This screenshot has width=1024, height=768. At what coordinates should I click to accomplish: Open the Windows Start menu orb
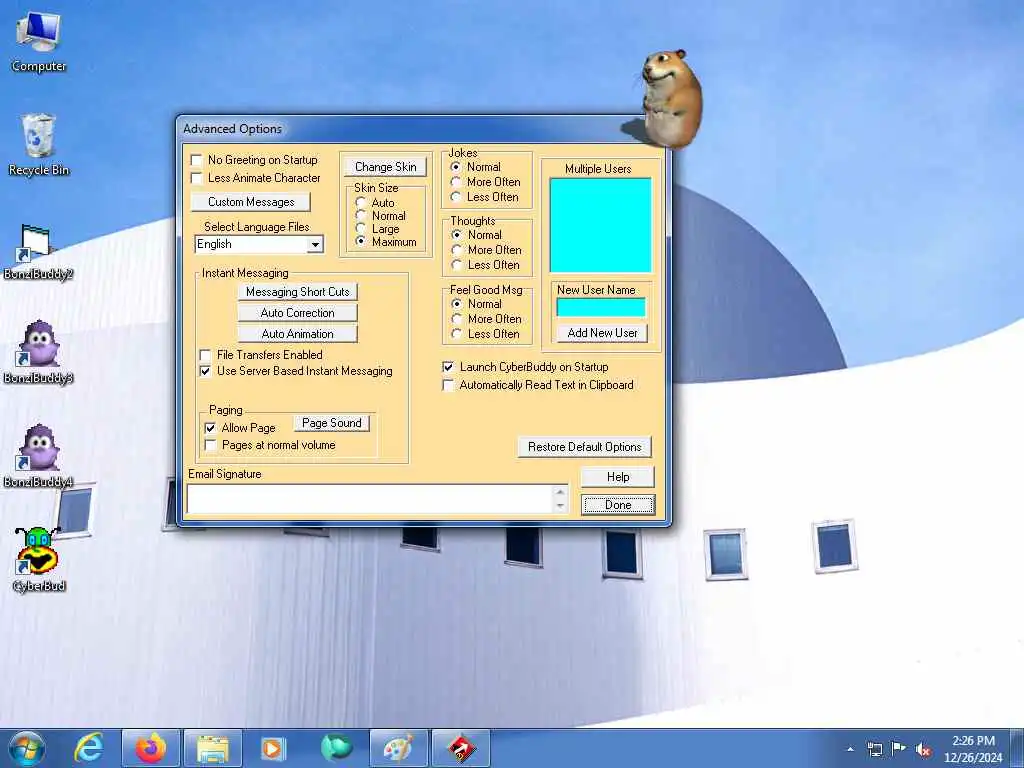coord(27,748)
